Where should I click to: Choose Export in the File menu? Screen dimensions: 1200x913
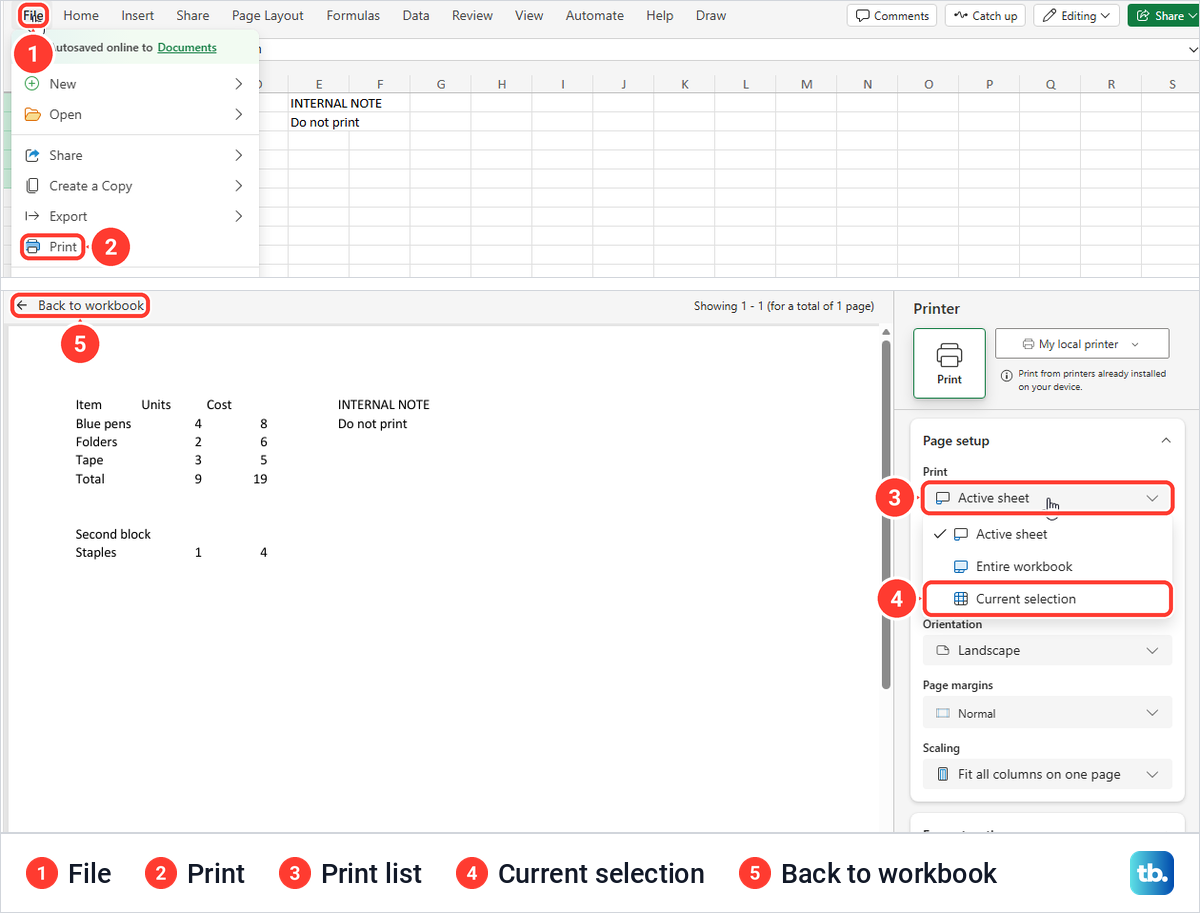134,216
